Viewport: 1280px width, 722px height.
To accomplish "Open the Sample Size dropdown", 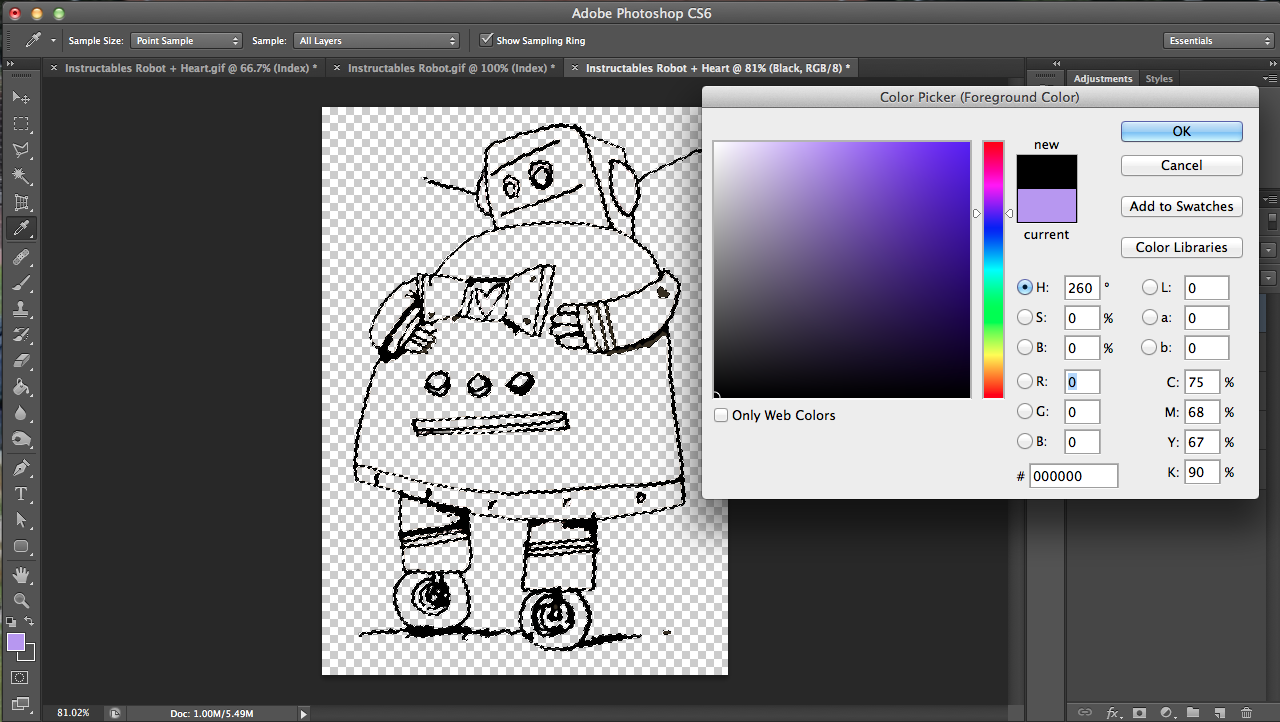I will (x=186, y=41).
